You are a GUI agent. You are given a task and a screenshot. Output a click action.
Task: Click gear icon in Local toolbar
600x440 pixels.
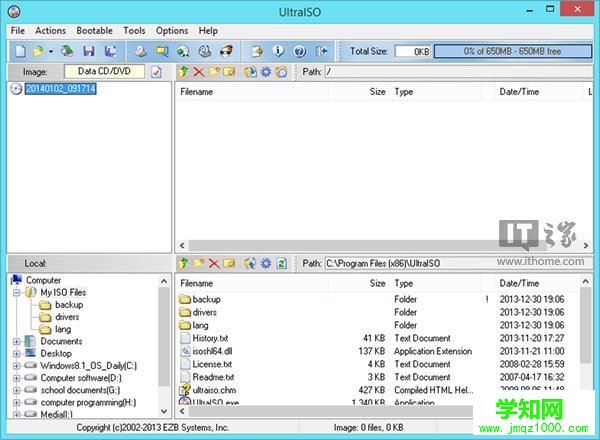click(x=266, y=263)
